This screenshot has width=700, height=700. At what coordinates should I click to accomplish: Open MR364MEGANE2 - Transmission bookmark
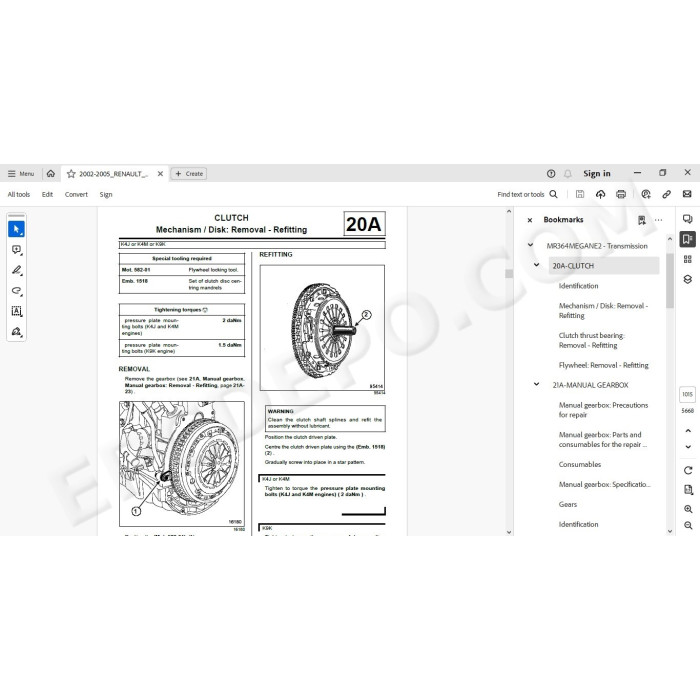[x=597, y=246]
